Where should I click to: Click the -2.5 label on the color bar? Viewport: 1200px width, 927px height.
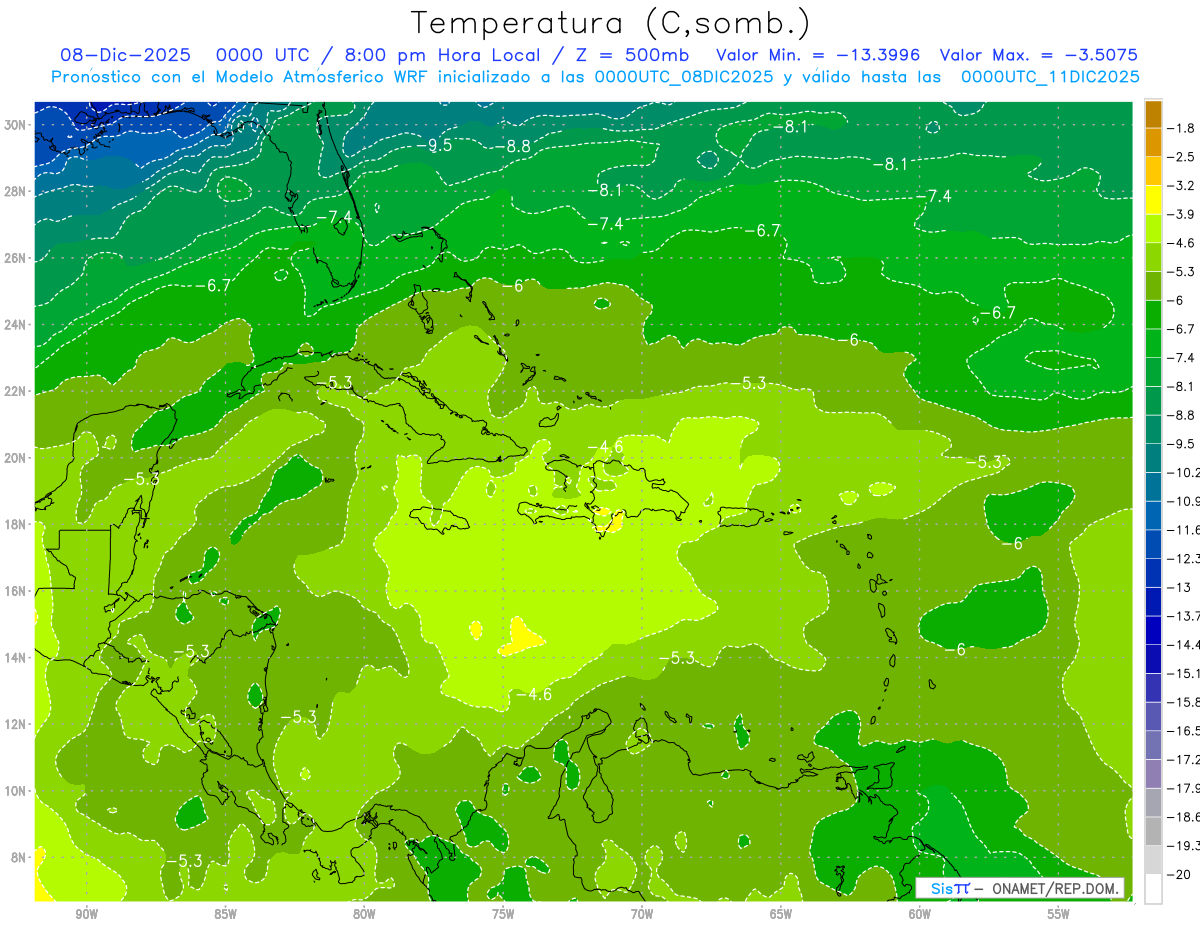(x=1183, y=157)
